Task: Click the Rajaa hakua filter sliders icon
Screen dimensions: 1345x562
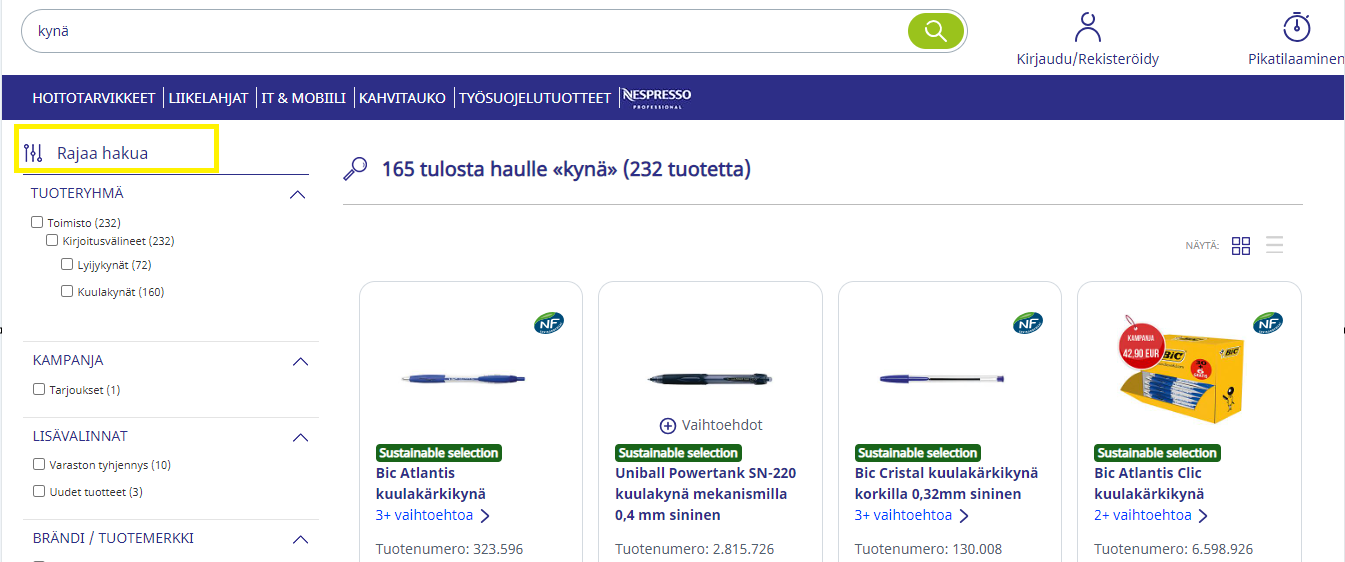Action: [33, 153]
